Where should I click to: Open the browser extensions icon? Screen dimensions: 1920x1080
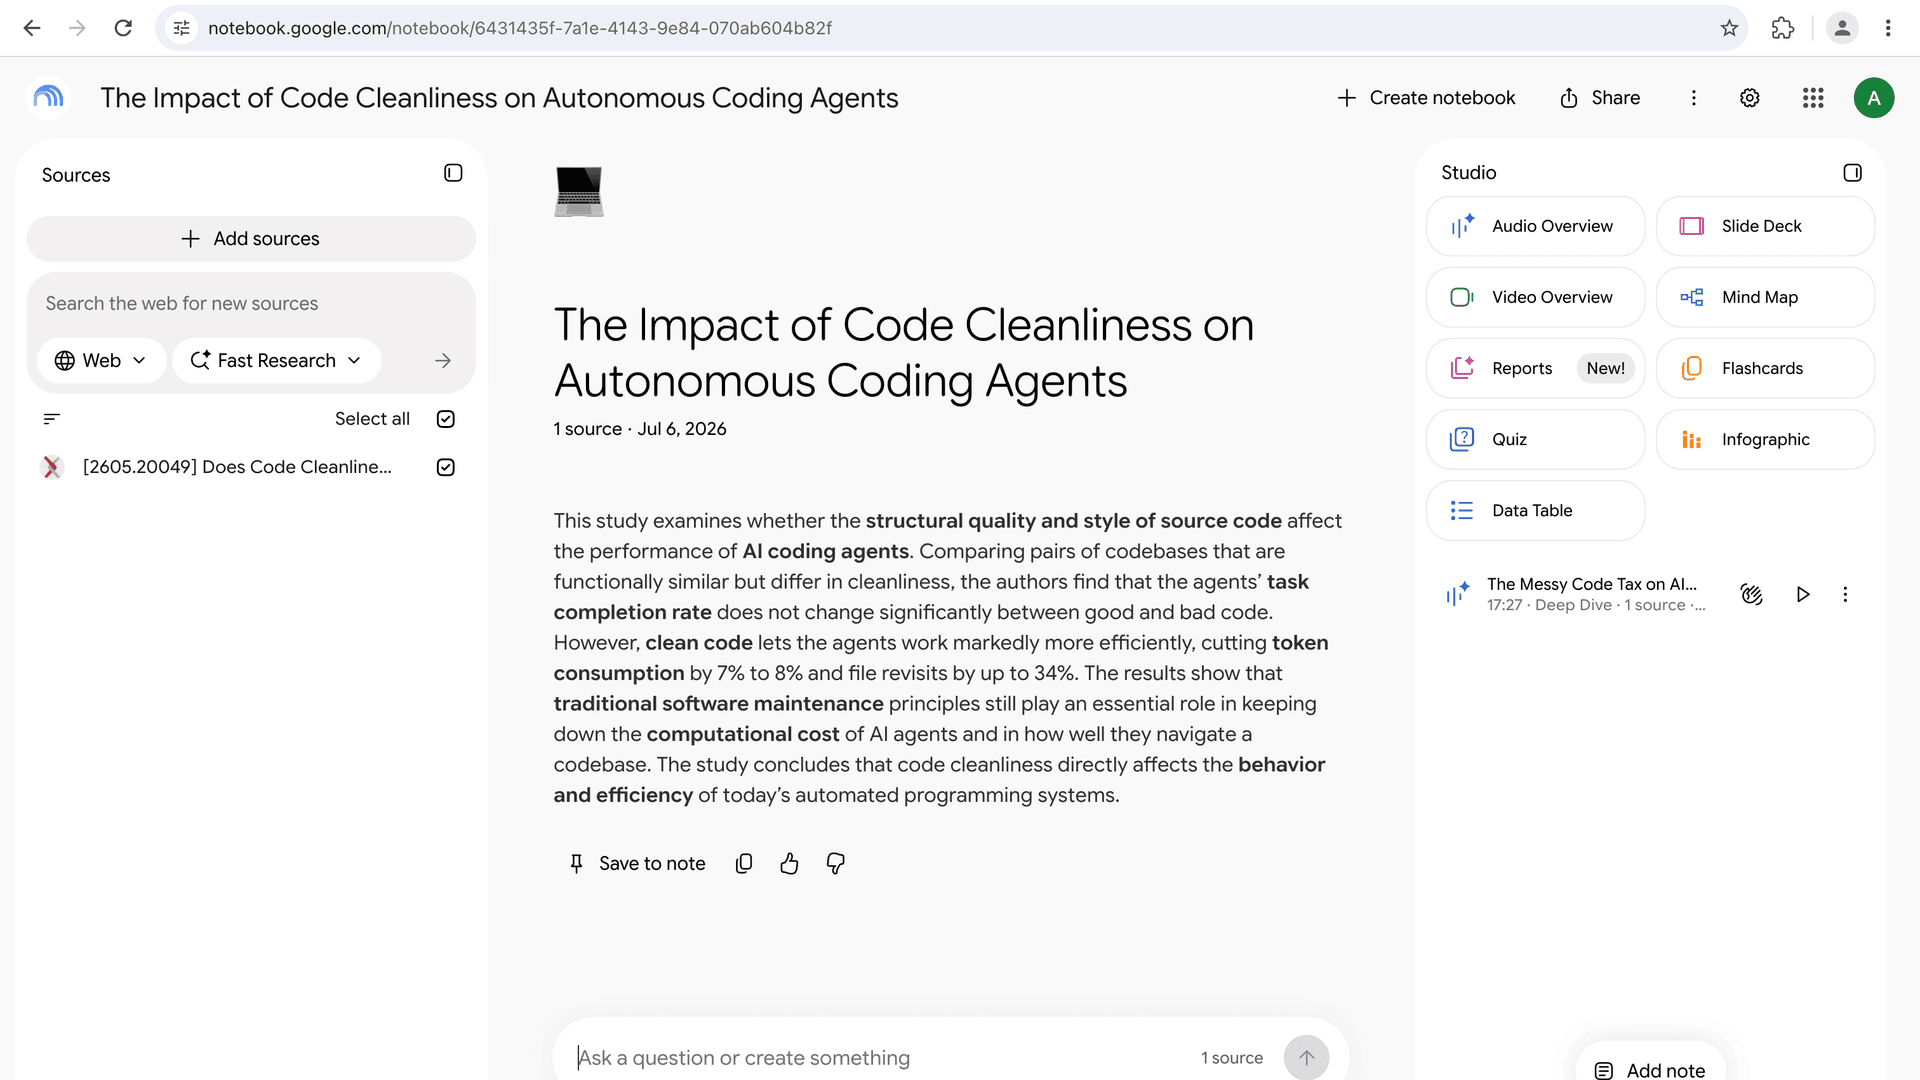pos(1783,28)
